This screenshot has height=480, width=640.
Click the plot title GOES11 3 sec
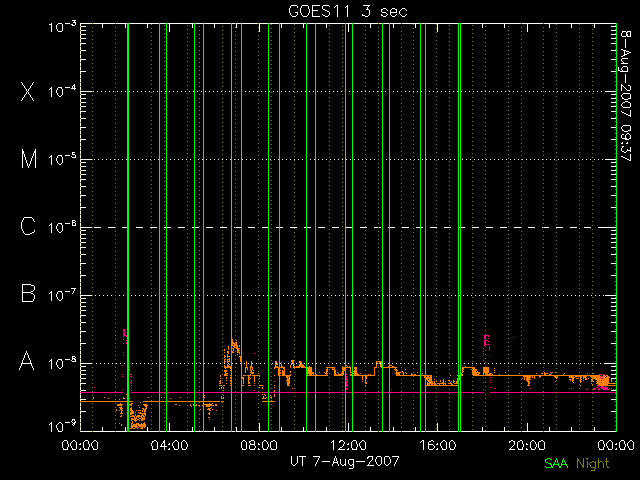click(348, 11)
